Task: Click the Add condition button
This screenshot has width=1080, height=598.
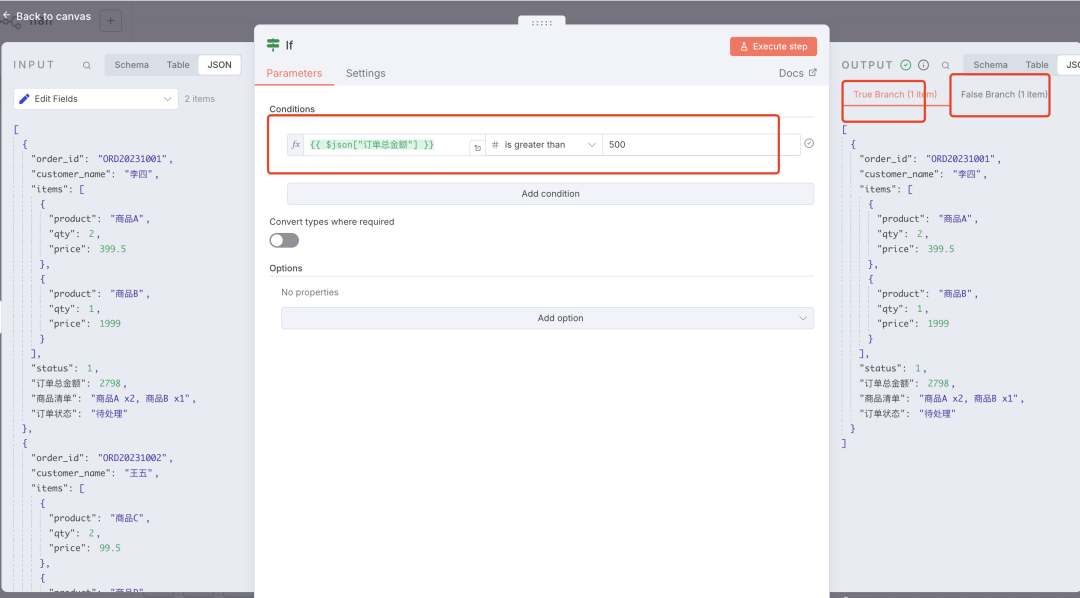Action: [x=550, y=194]
